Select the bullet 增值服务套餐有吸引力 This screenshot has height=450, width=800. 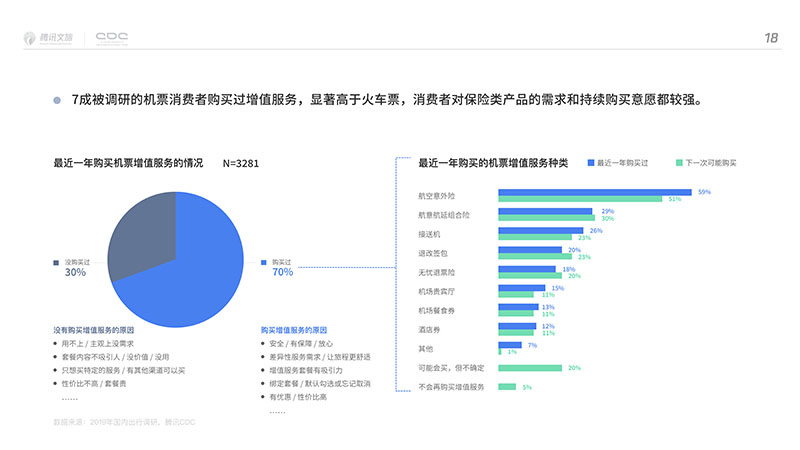pos(306,370)
